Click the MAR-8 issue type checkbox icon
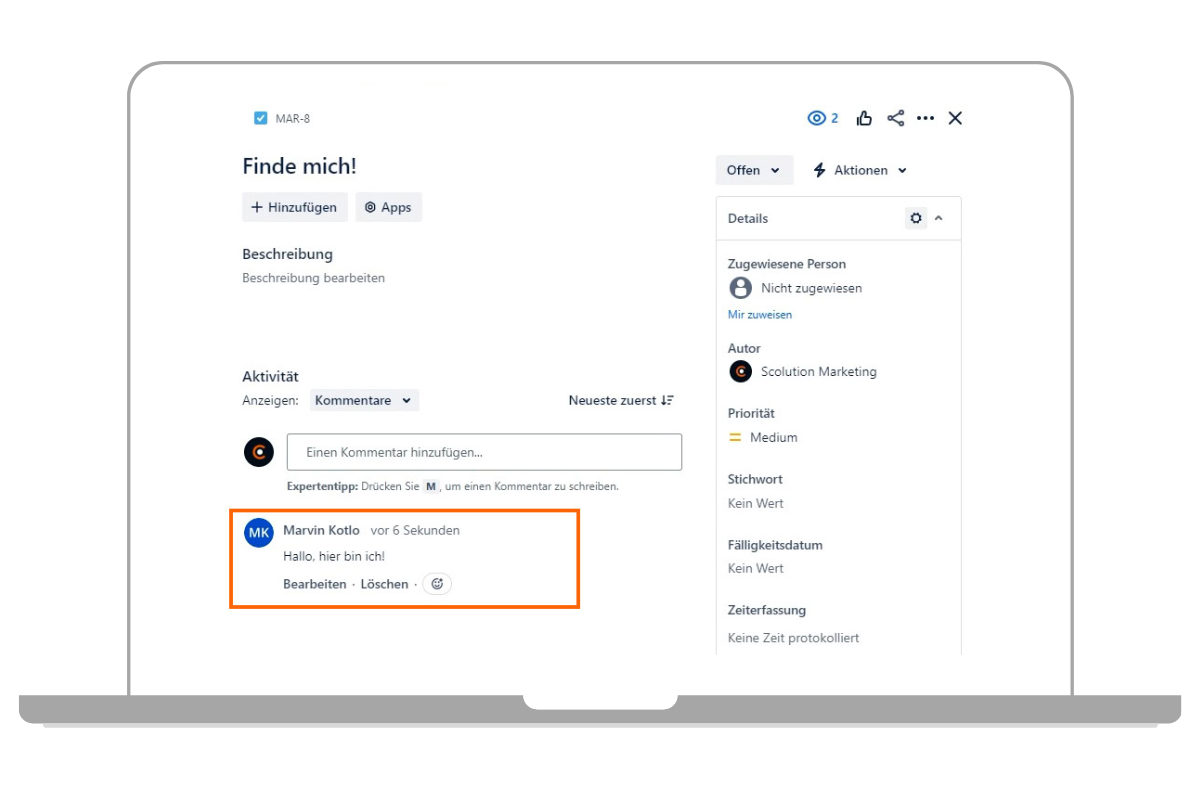 pos(260,118)
